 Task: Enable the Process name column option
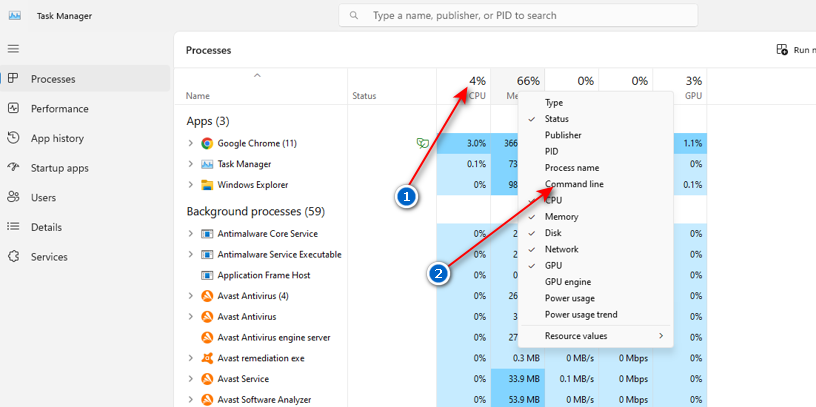(x=595, y=168)
